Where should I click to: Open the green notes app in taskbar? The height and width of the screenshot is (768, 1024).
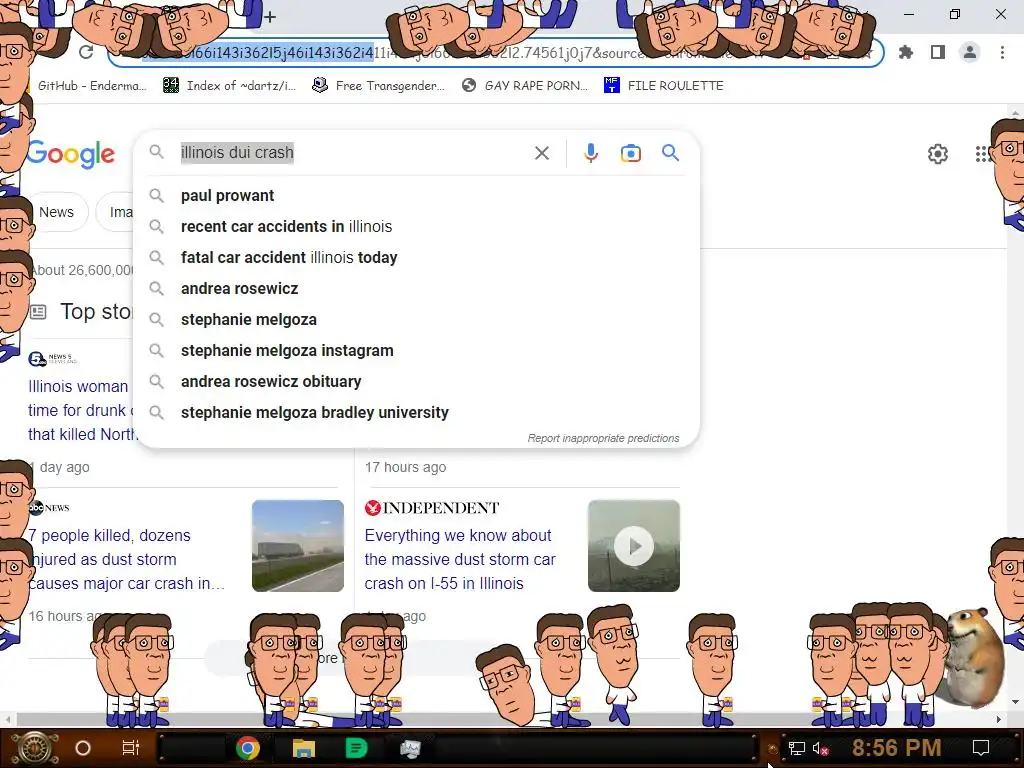[x=356, y=748]
